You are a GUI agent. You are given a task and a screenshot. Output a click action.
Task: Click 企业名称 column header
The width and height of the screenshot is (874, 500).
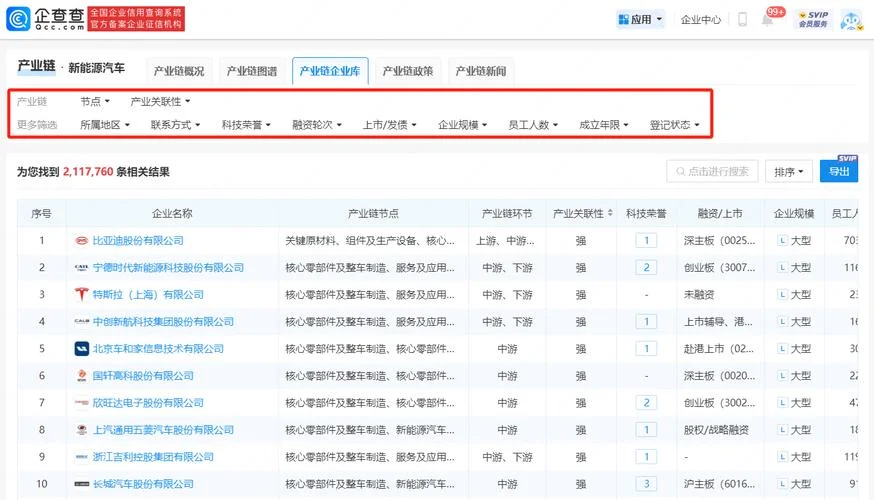pos(172,213)
